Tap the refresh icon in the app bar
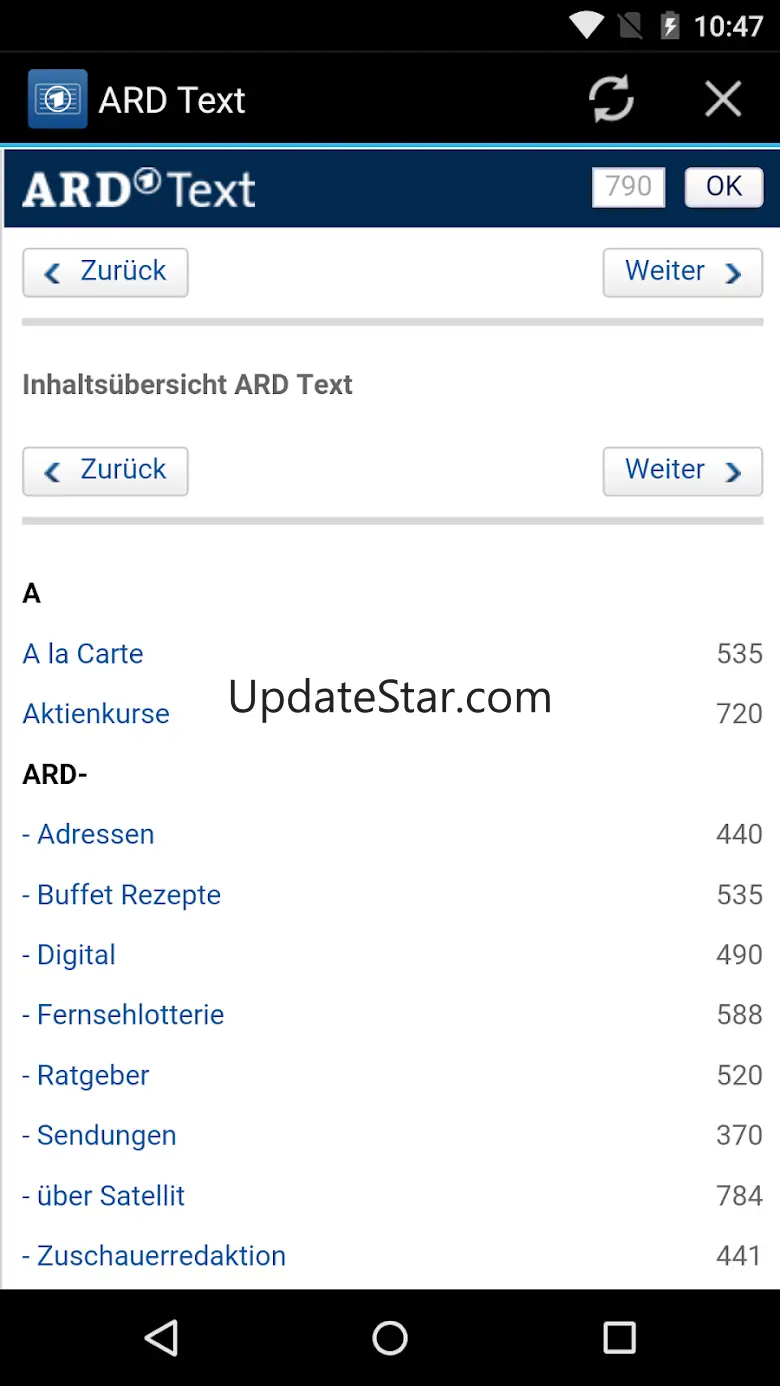 click(611, 99)
